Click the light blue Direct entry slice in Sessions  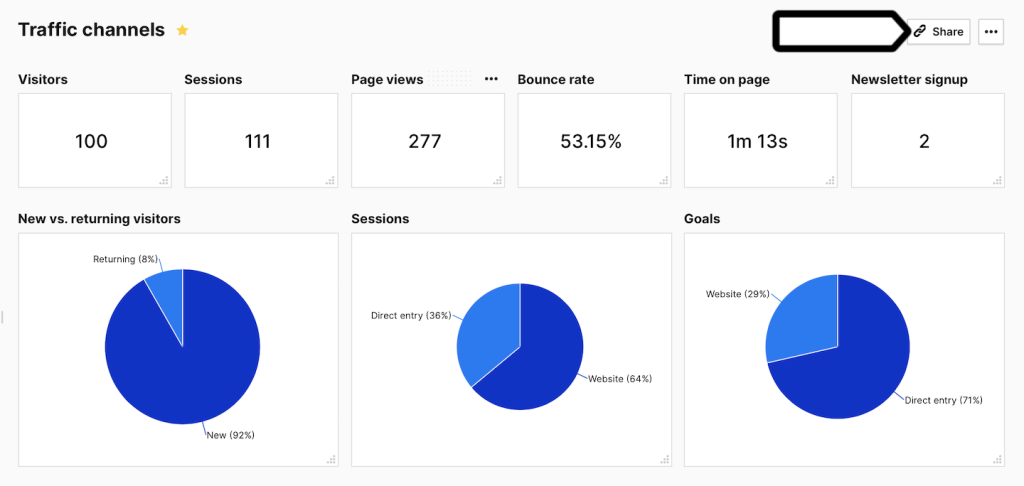[487, 333]
